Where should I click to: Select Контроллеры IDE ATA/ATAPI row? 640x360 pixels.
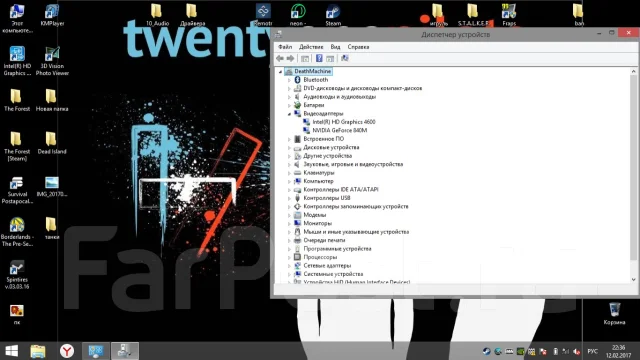pos(341,189)
